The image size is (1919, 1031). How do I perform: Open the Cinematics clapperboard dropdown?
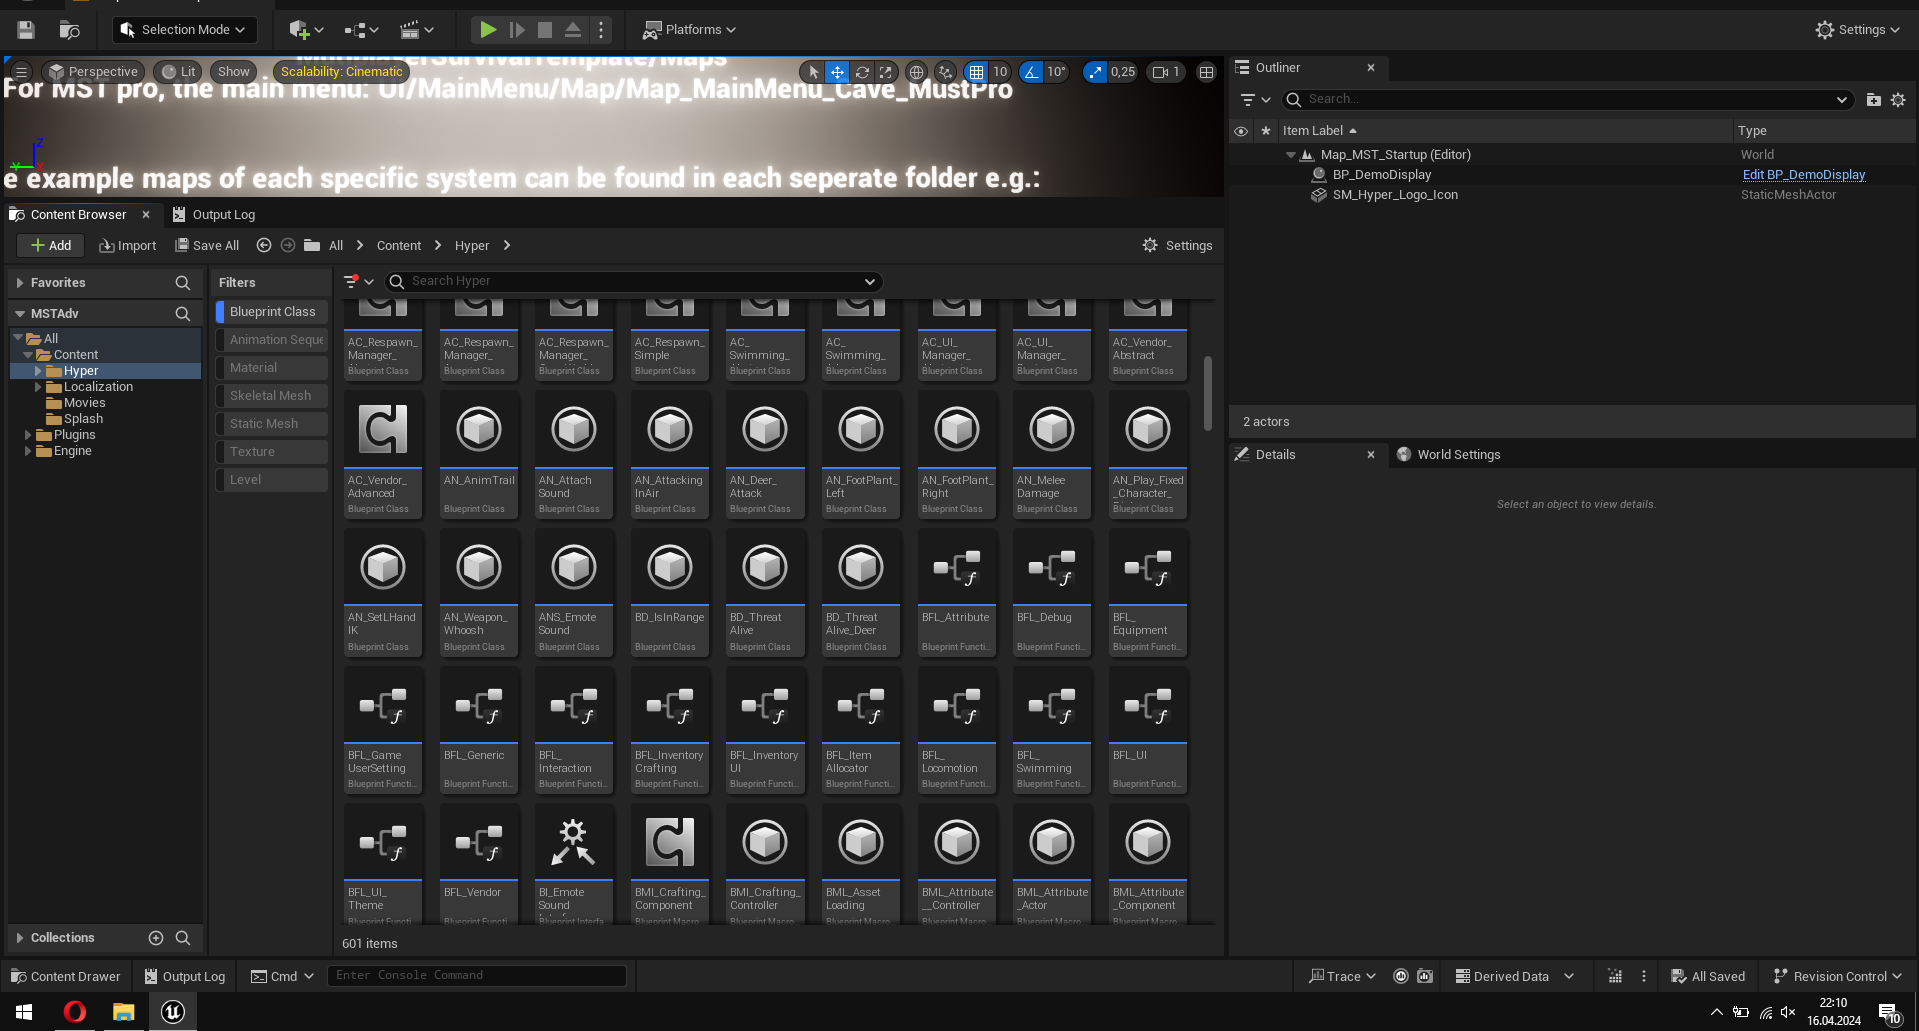tap(417, 30)
